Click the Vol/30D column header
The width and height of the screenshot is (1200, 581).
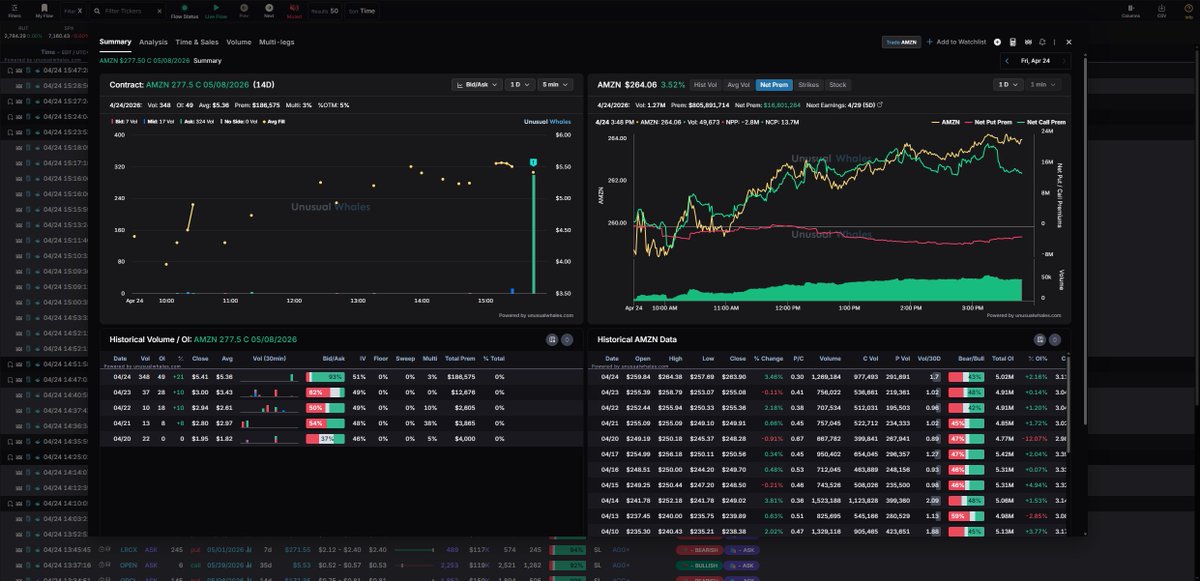pos(929,358)
